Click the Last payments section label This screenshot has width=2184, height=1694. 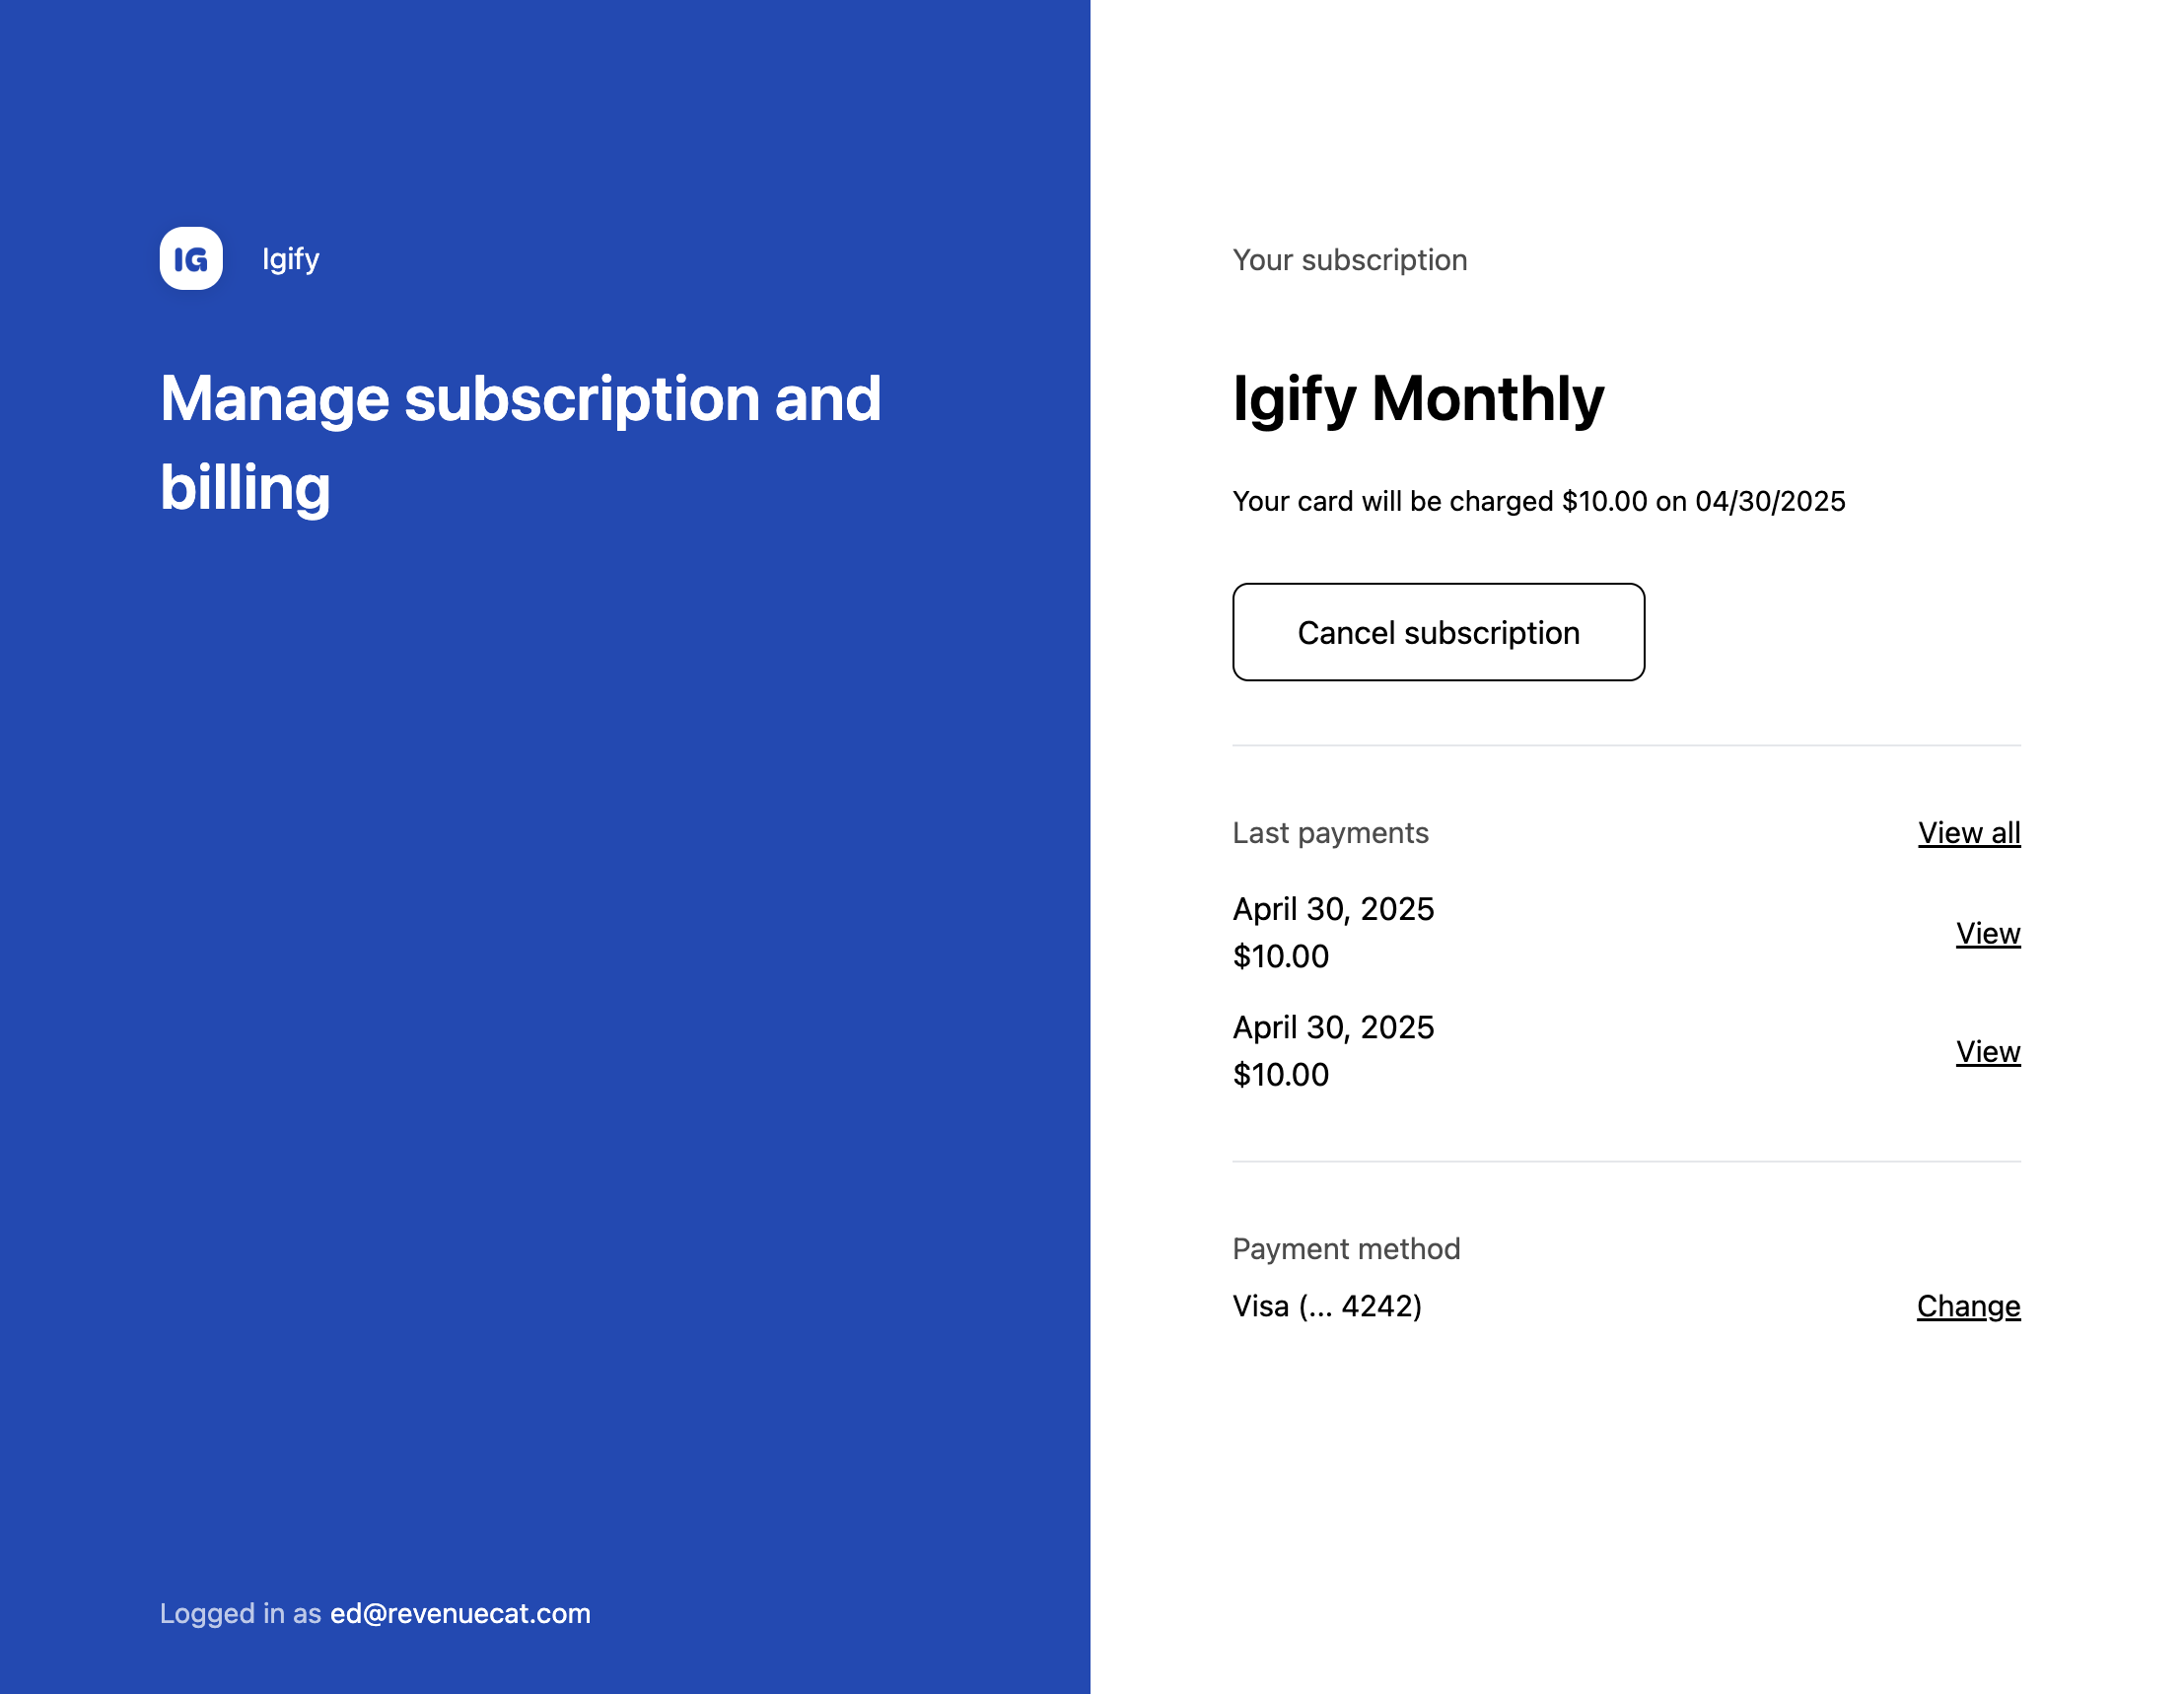click(1330, 833)
